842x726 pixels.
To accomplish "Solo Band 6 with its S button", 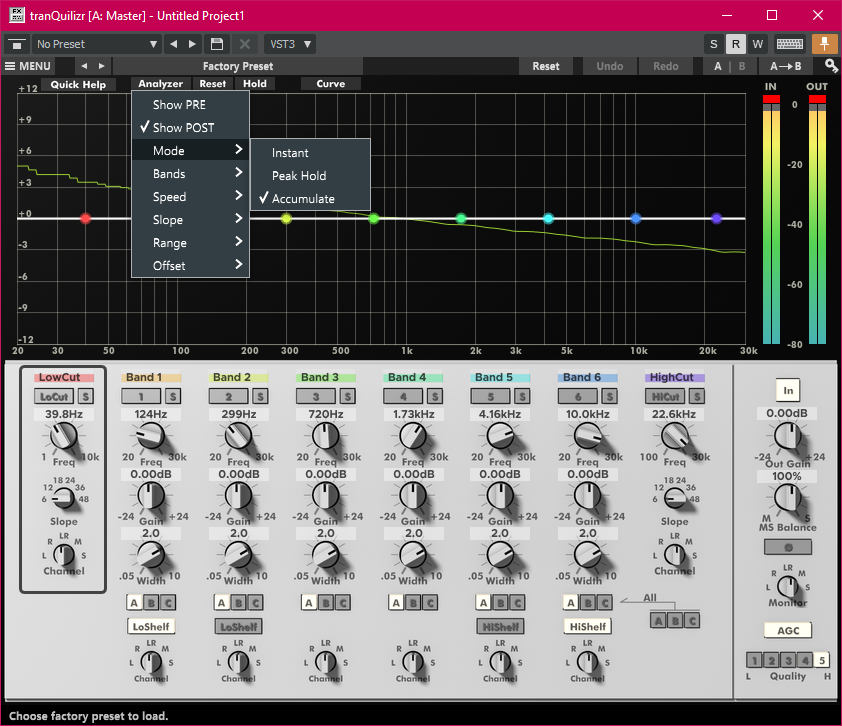I will tap(609, 397).
